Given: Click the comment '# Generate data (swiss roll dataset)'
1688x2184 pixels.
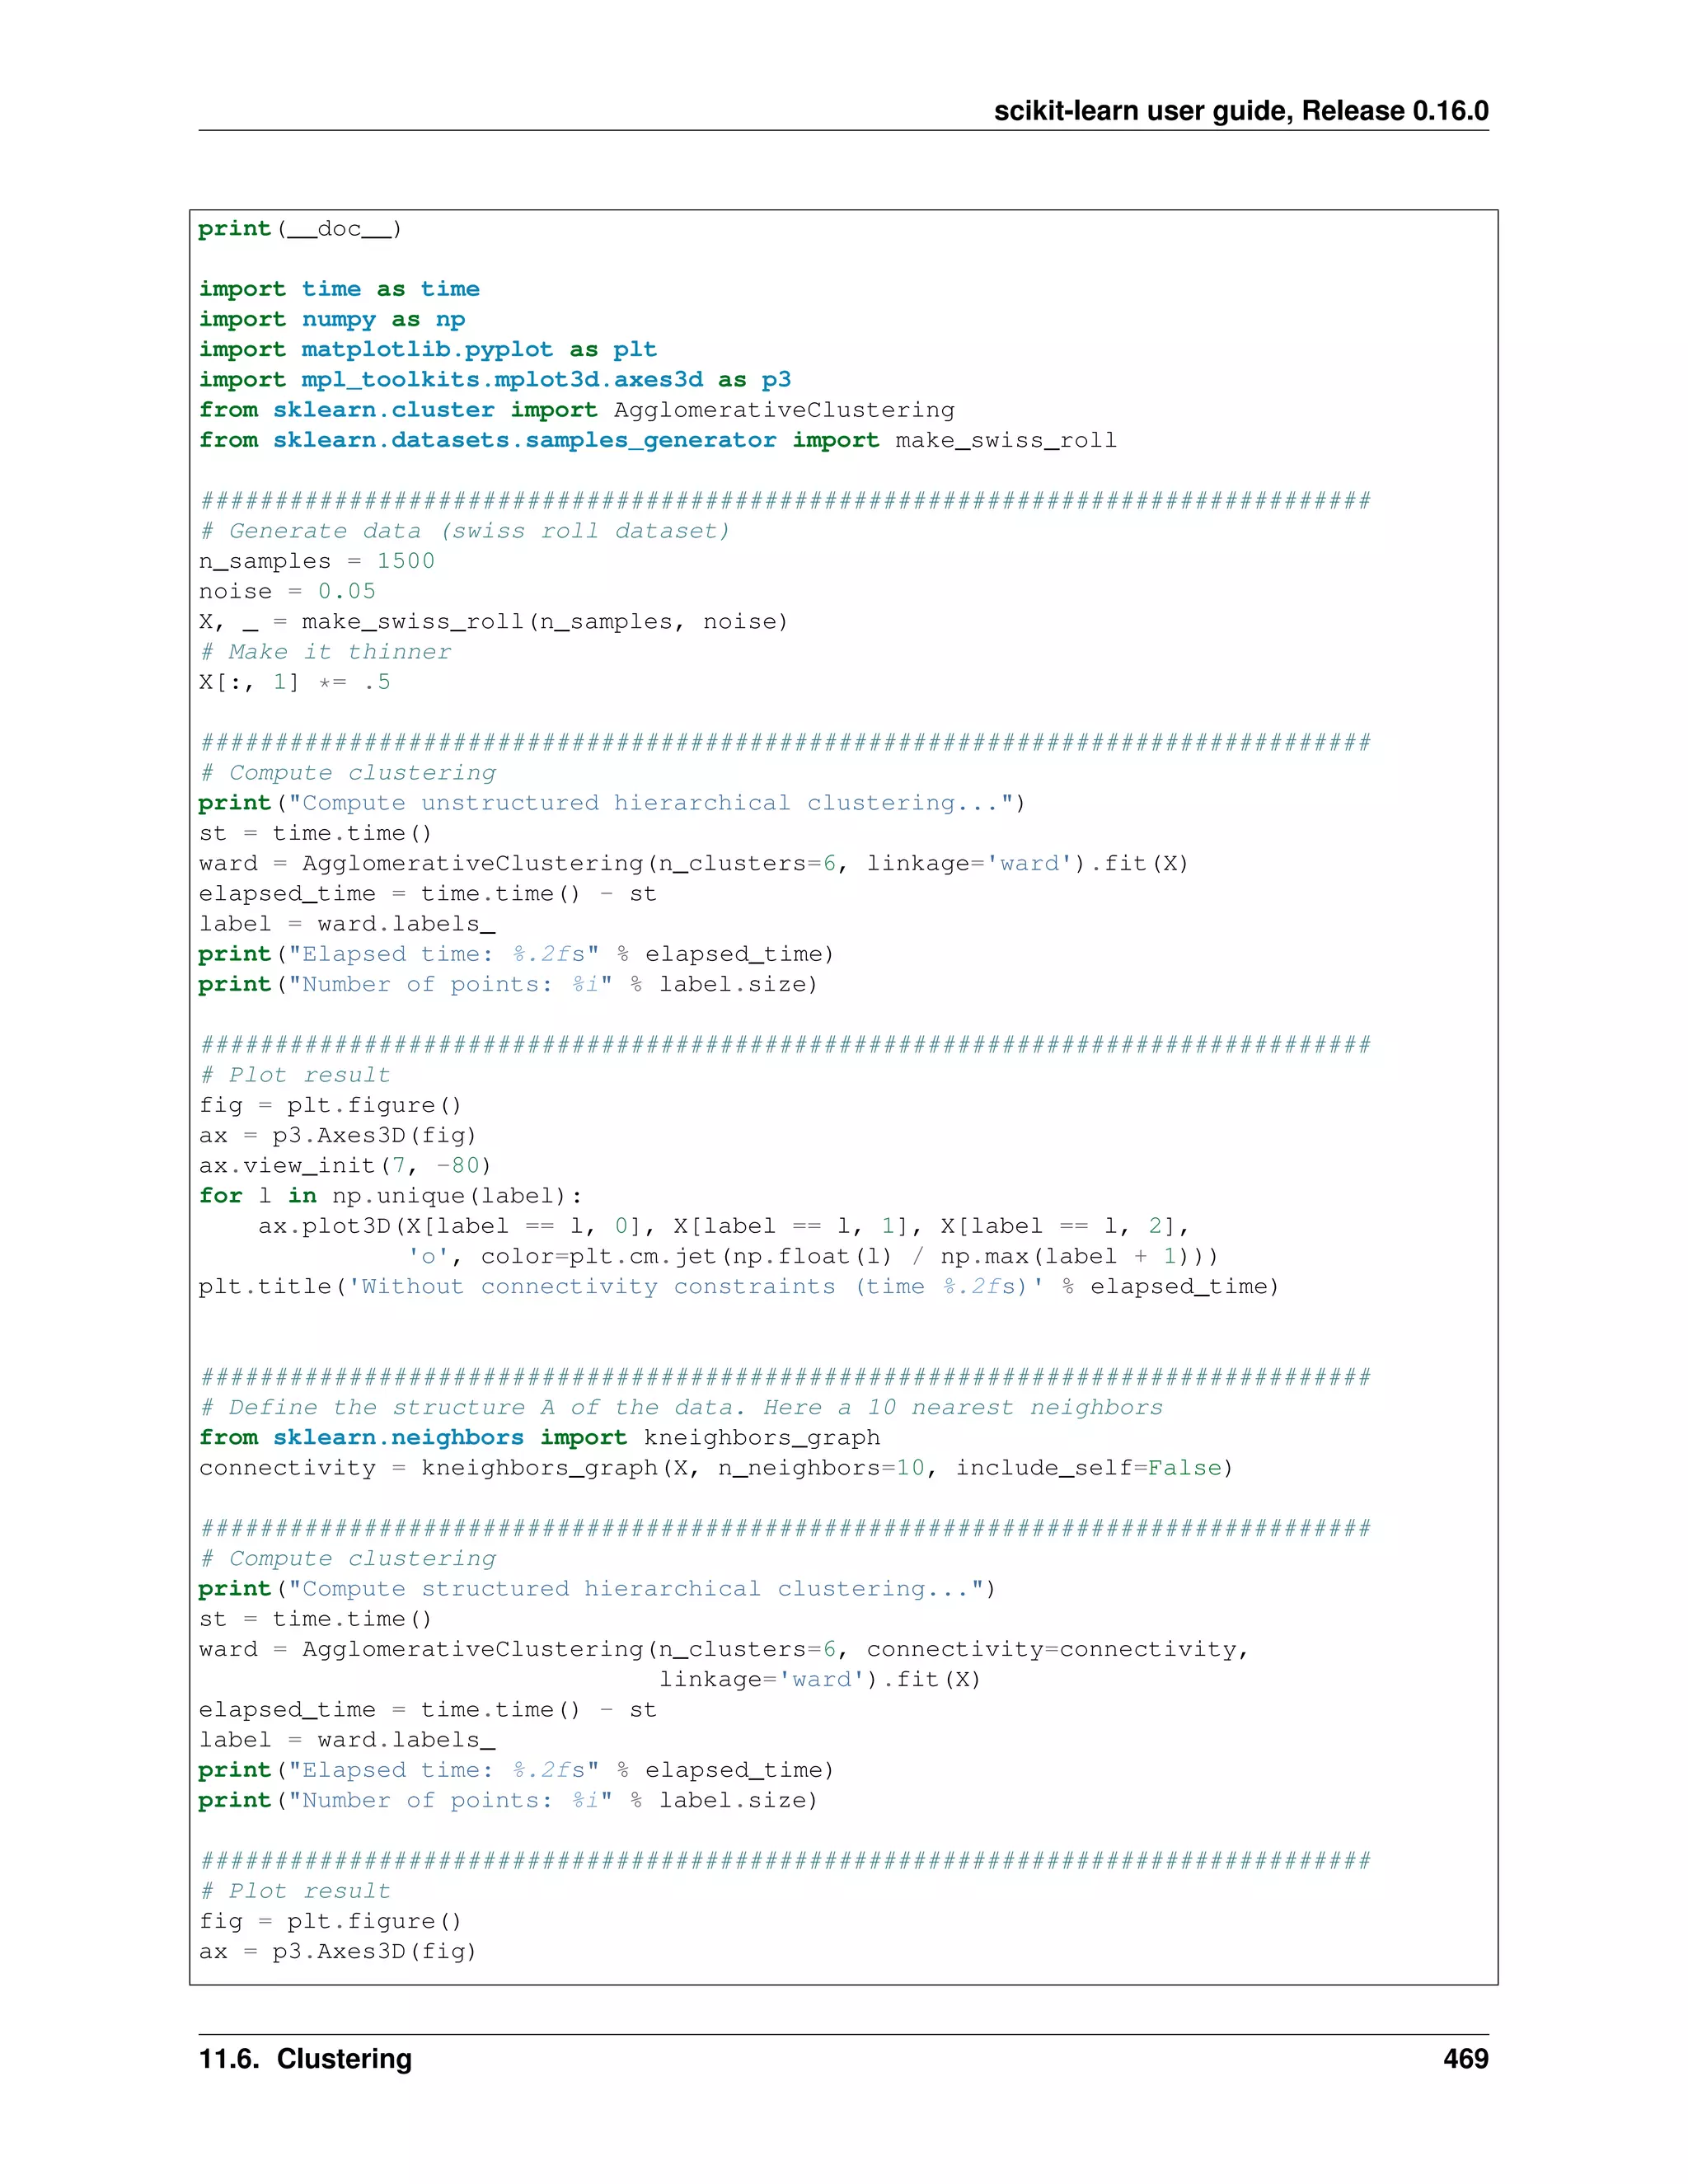Looking at the screenshot, I should point(465,531).
